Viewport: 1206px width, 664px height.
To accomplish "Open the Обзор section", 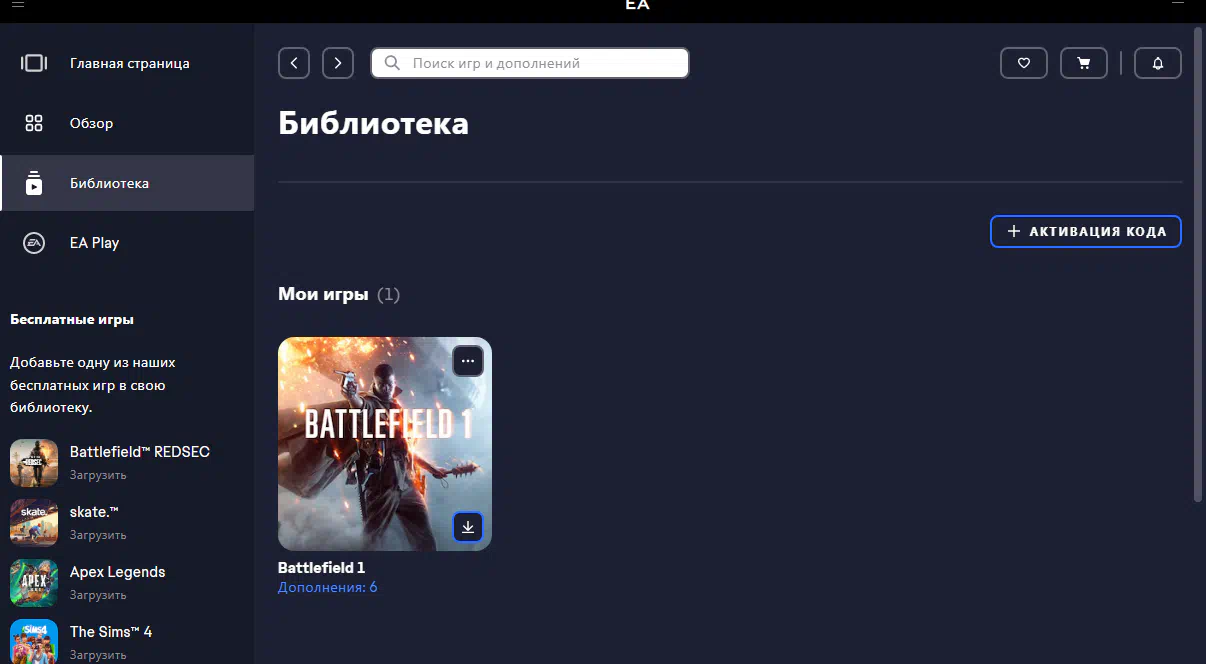I will point(91,123).
